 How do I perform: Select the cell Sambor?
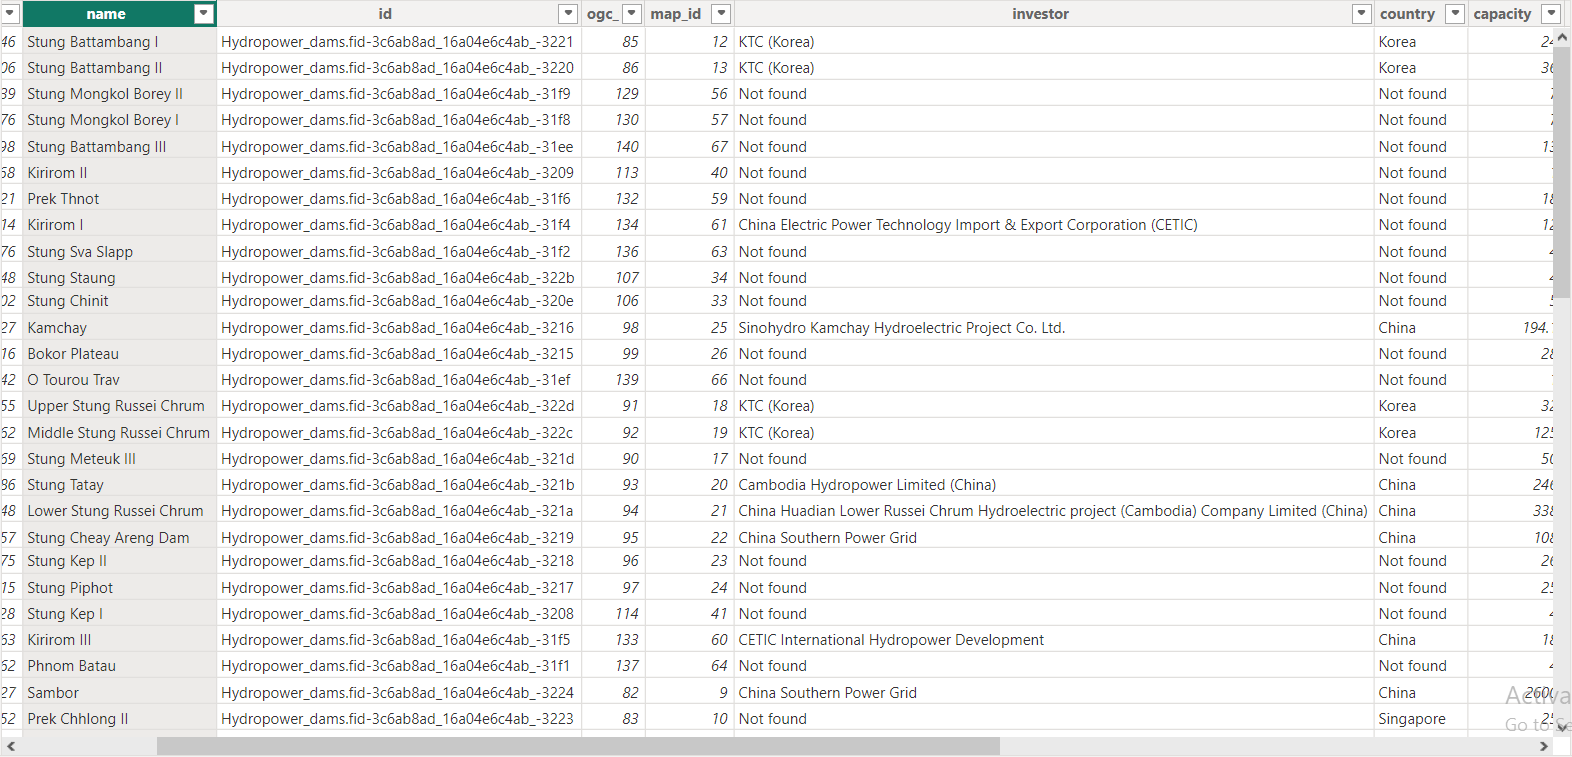coord(119,693)
